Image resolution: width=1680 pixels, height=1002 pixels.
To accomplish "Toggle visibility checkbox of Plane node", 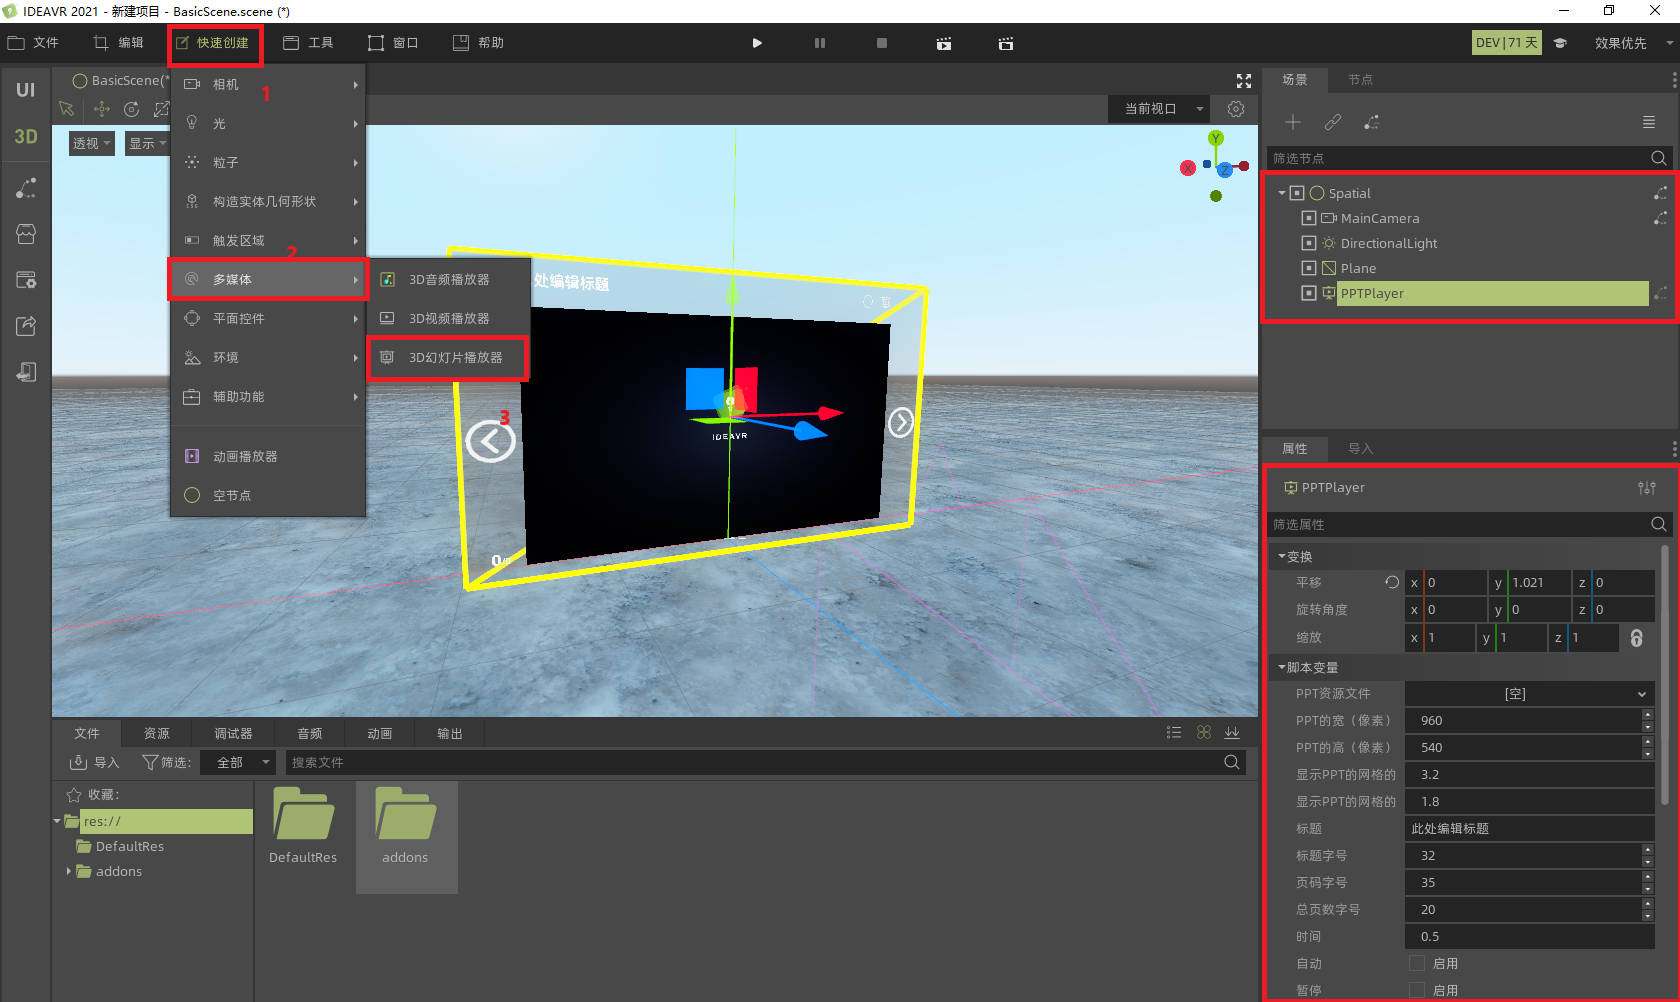I will tap(1309, 268).
